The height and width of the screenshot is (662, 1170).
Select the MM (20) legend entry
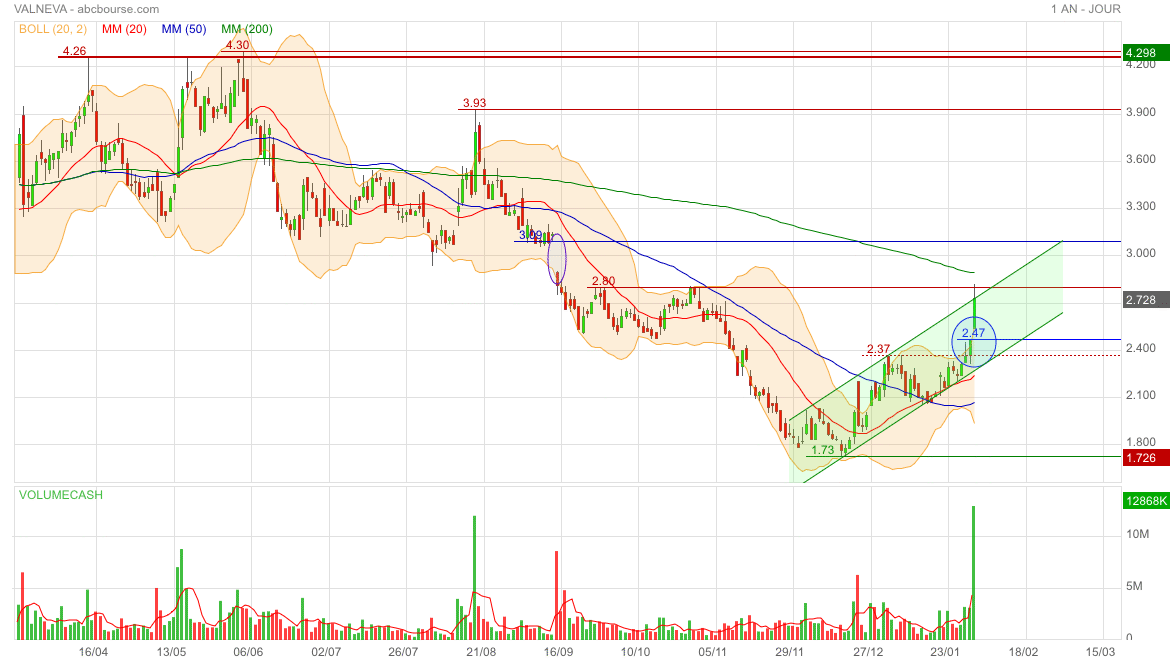point(124,29)
